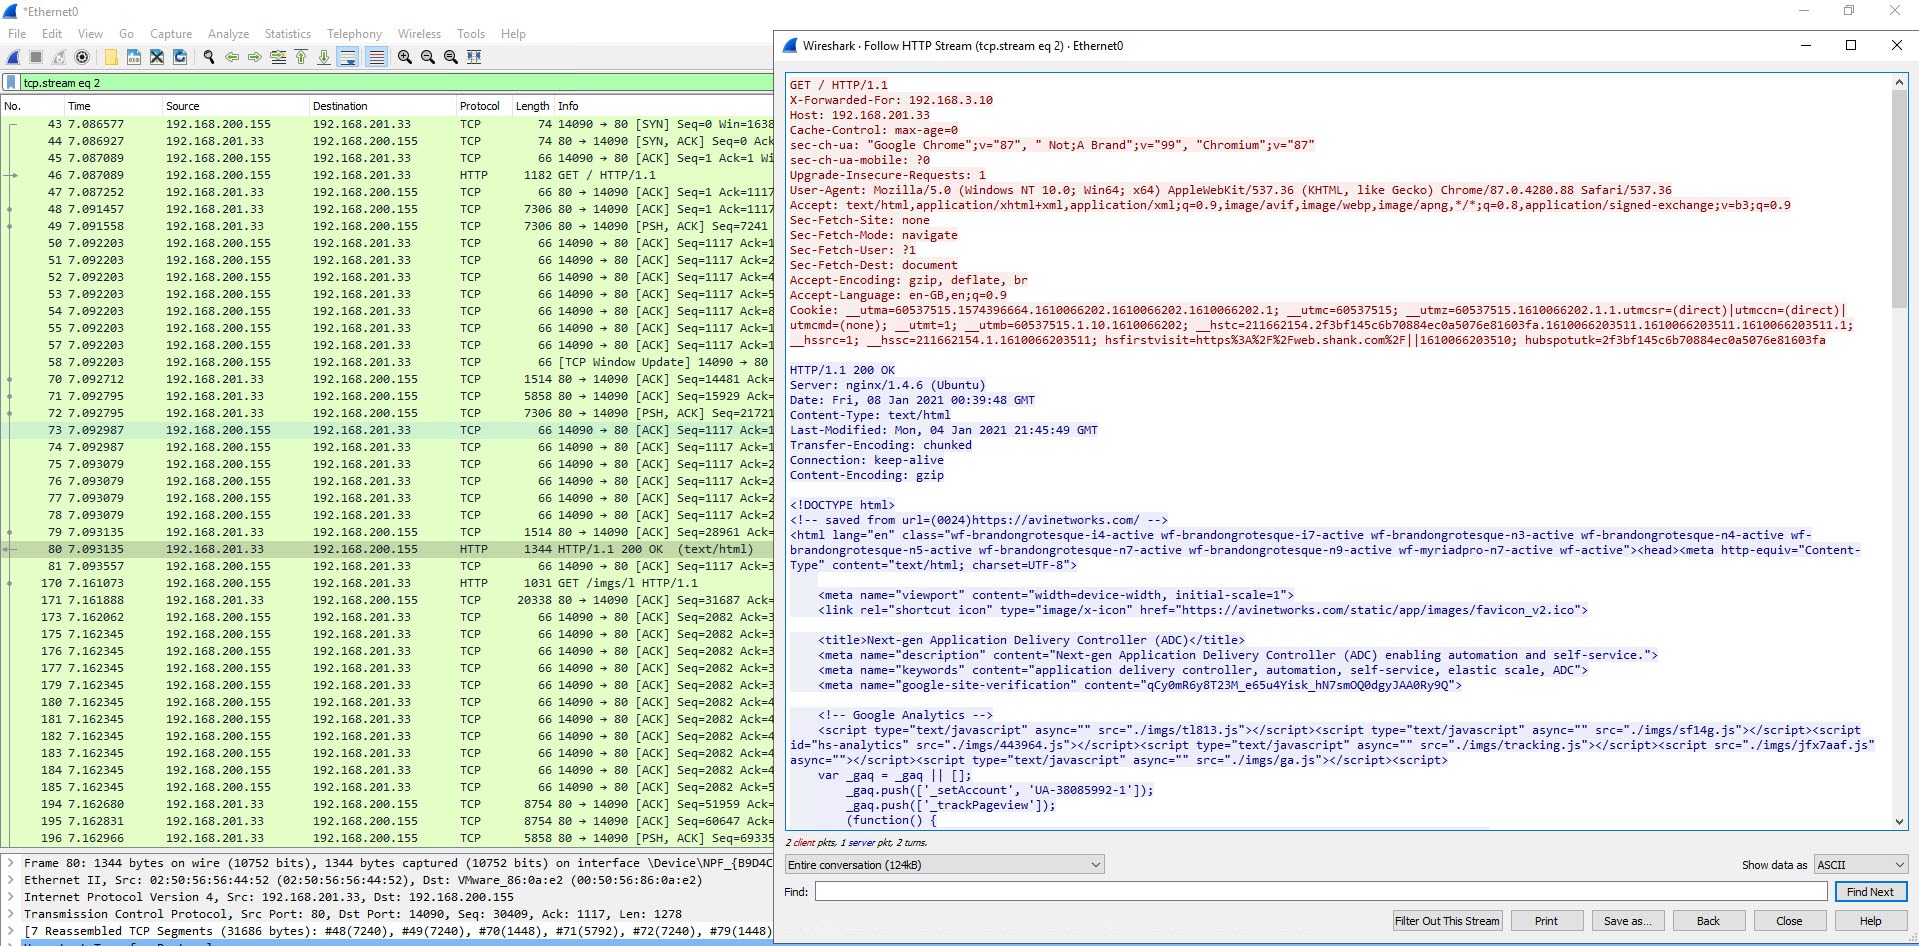Maximize the Follow HTTP Stream dialog
This screenshot has width=1919, height=946.
[1851, 45]
